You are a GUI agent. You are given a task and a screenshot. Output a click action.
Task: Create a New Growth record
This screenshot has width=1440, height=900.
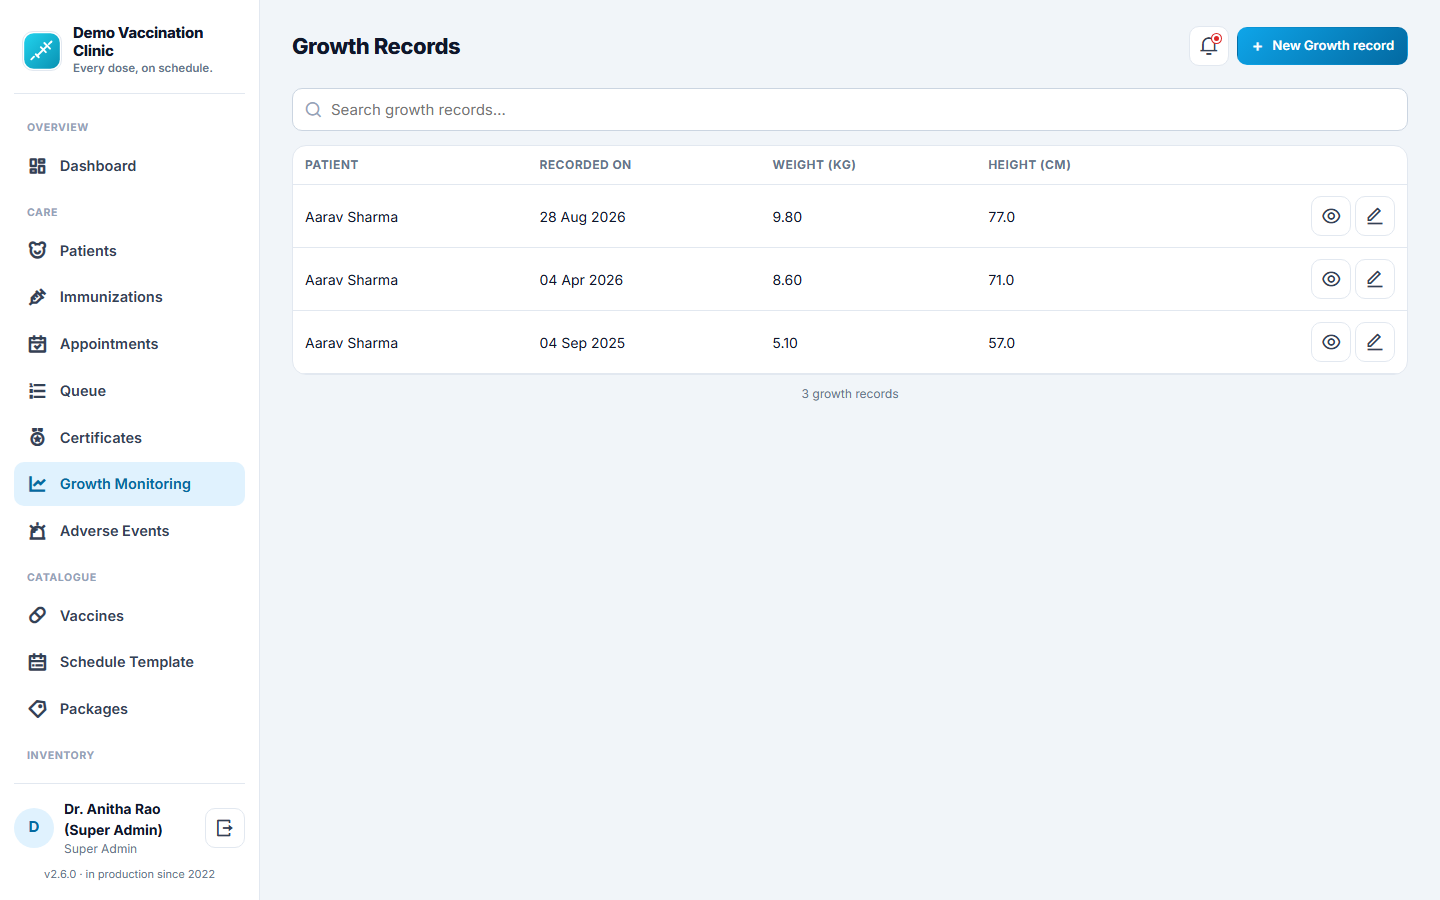pos(1322,46)
